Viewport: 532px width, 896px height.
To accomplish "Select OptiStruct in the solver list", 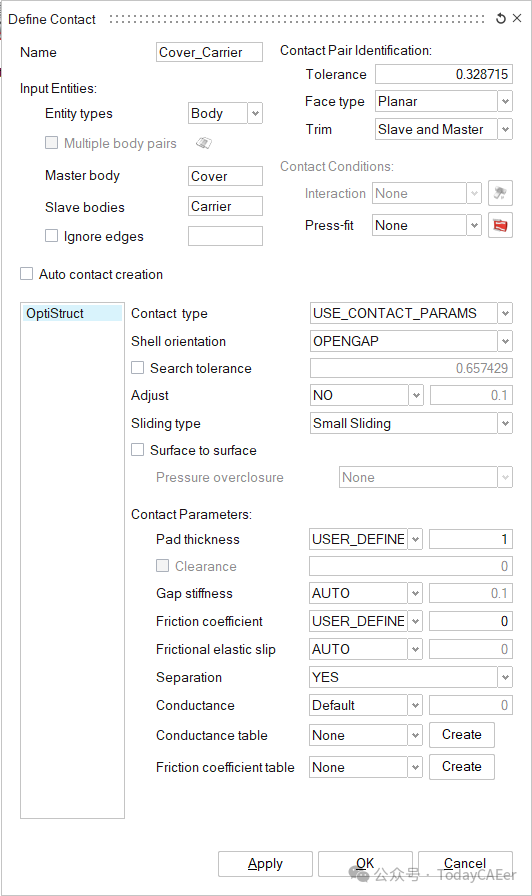I will coord(73,313).
